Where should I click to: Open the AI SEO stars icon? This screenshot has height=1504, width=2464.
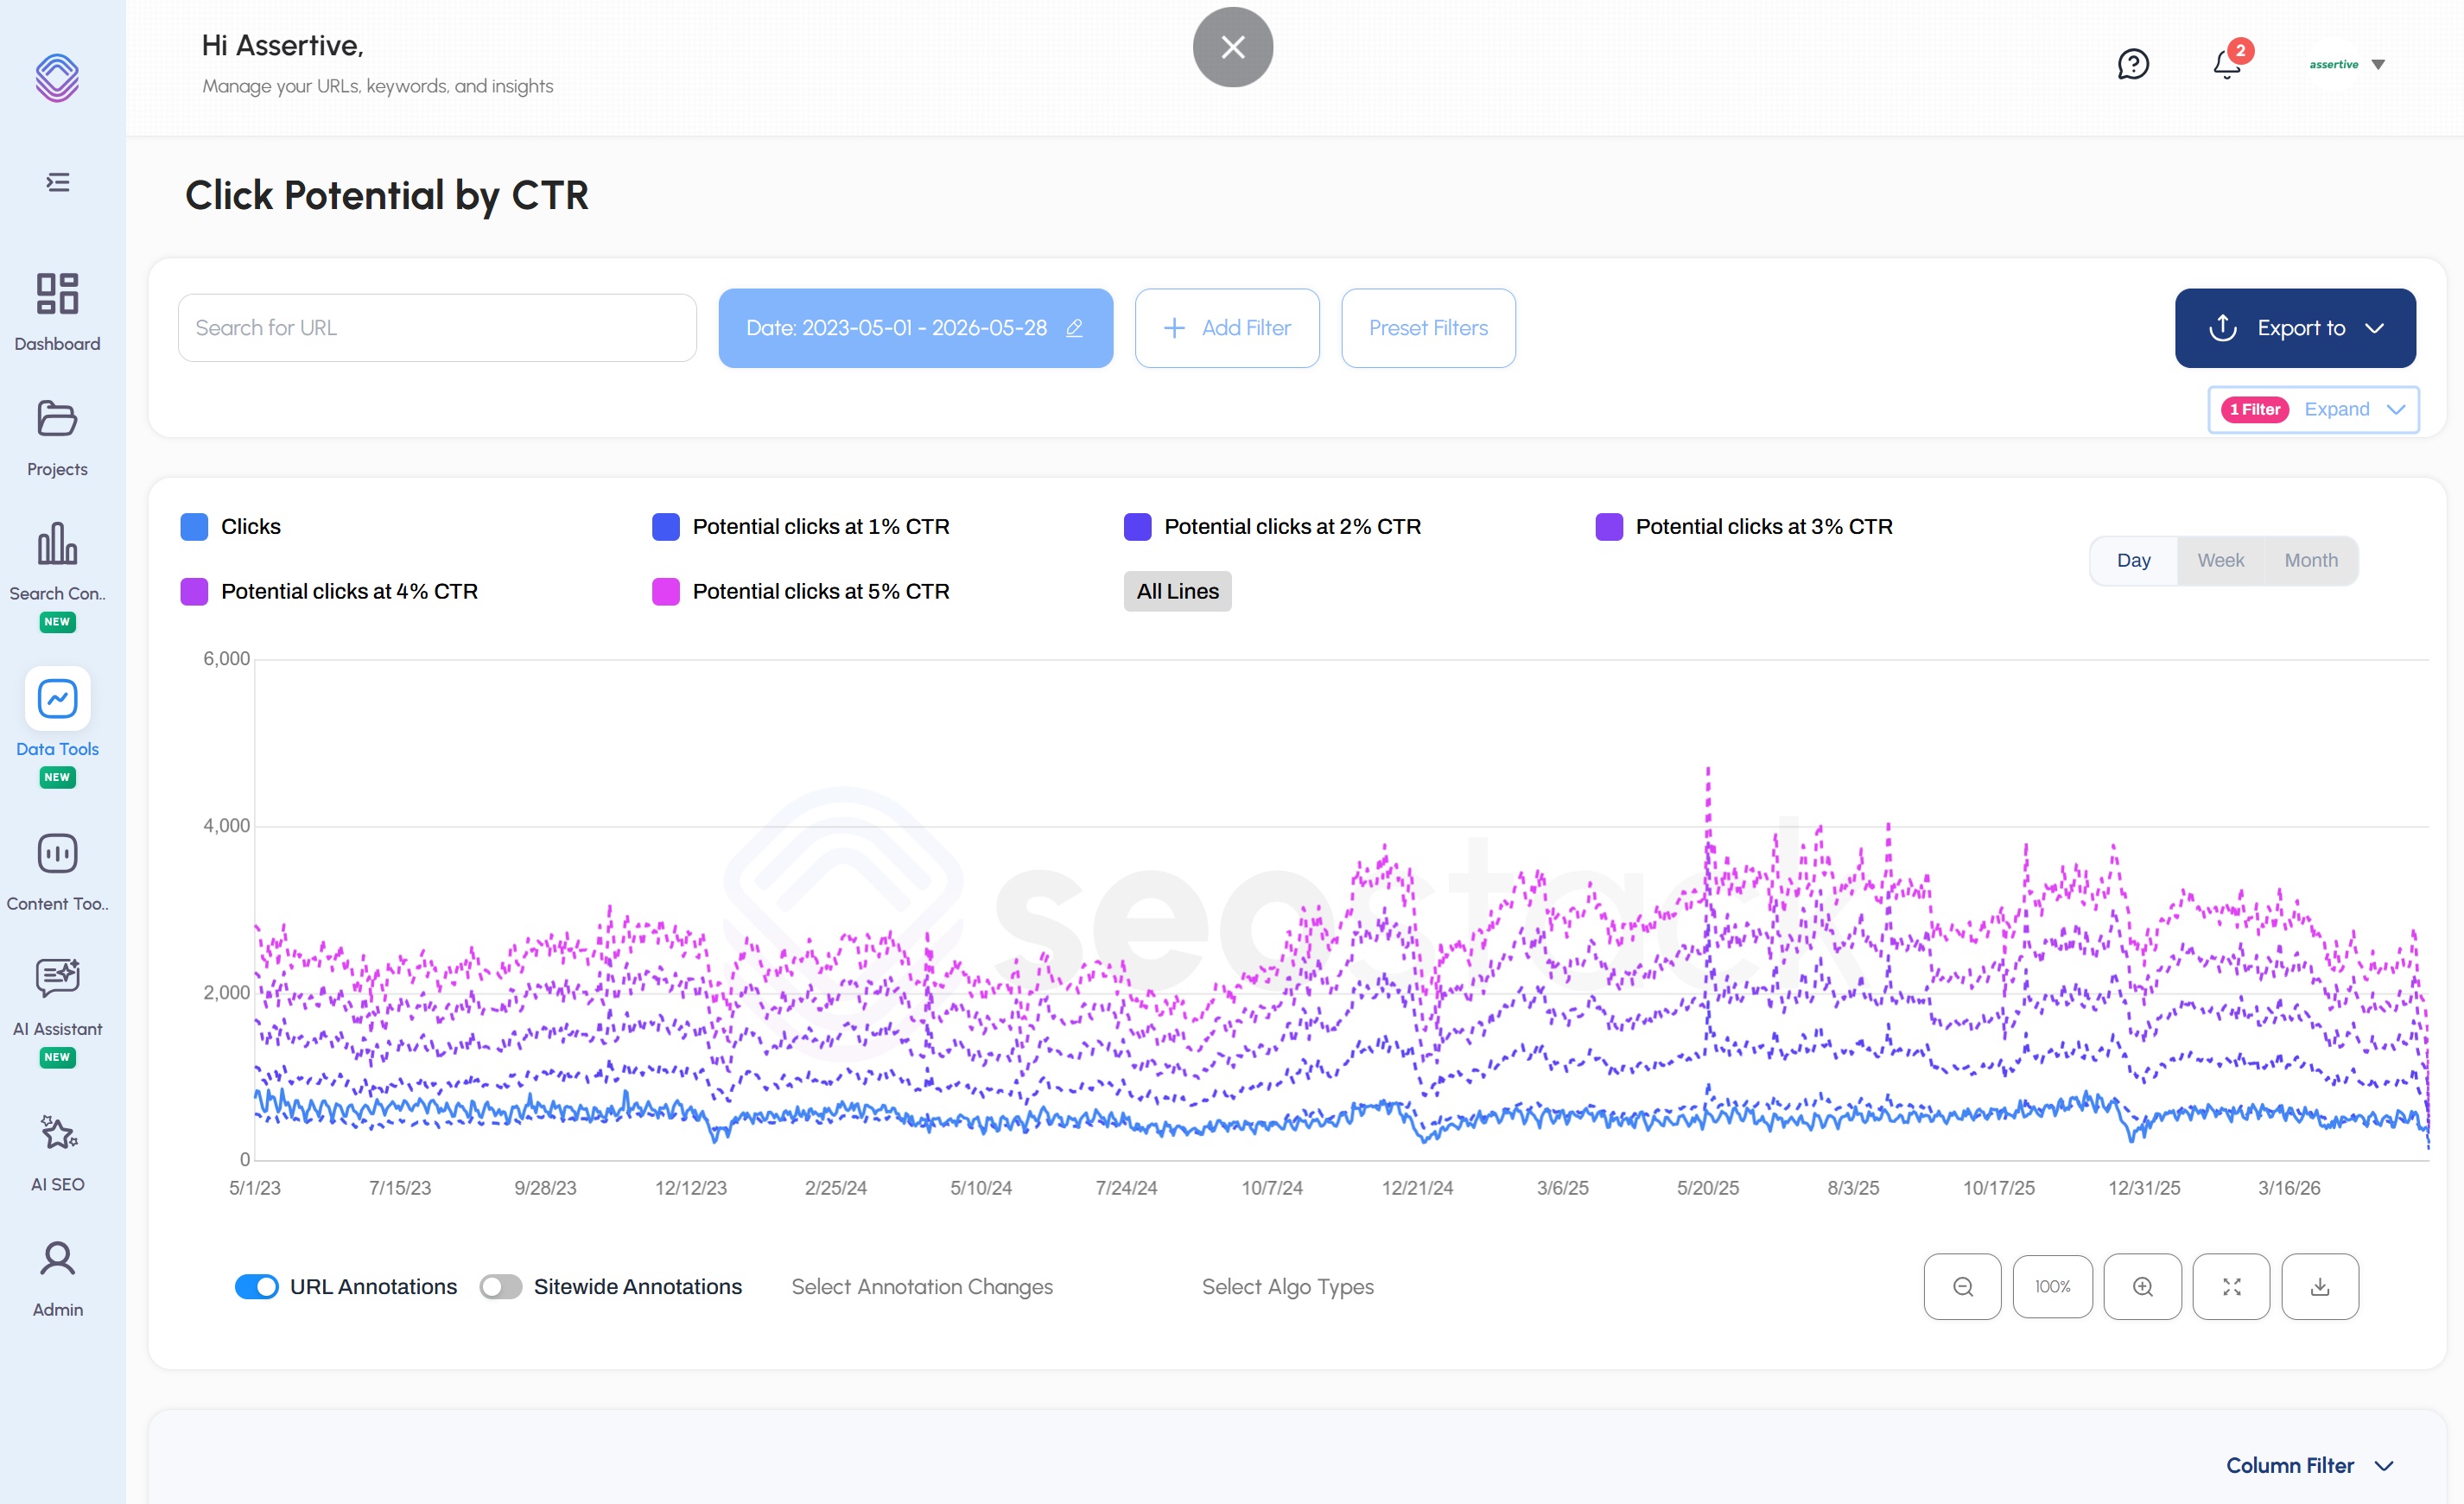pos(57,1133)
